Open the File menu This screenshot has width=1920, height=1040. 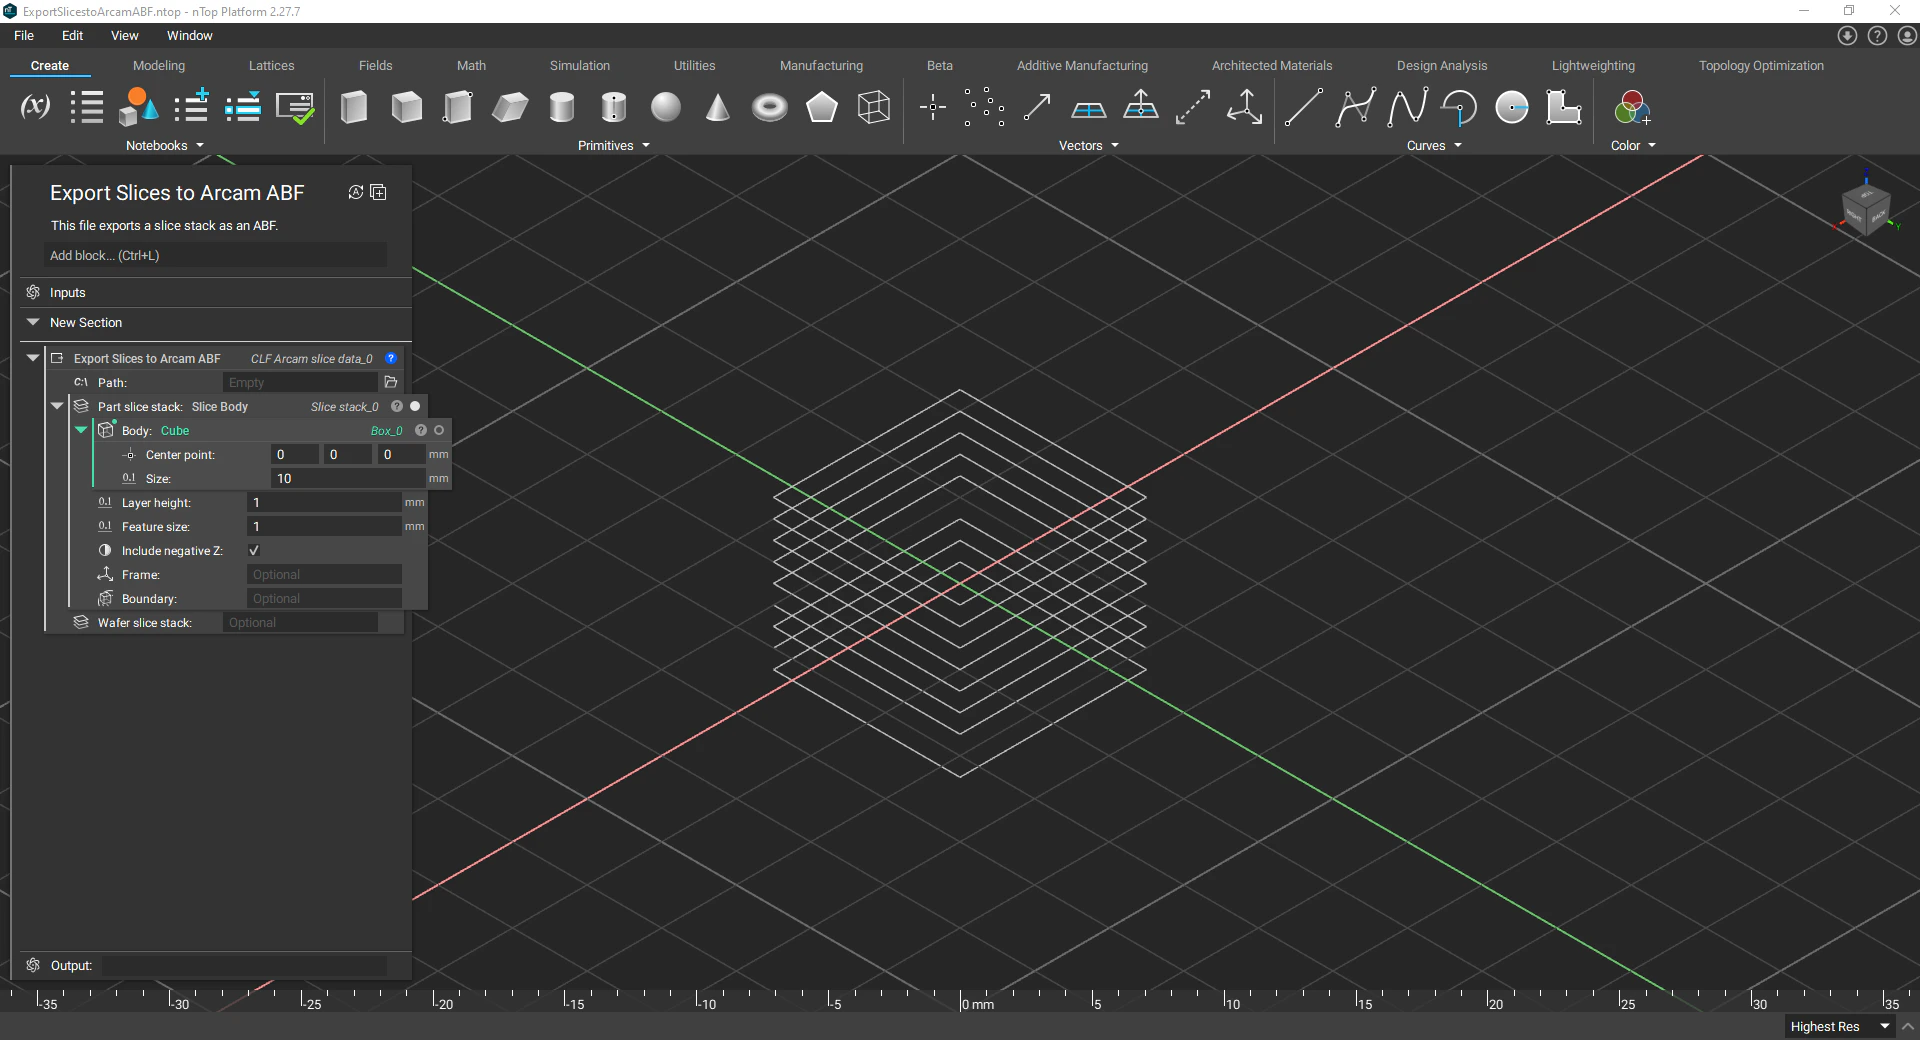click(24, 35)
